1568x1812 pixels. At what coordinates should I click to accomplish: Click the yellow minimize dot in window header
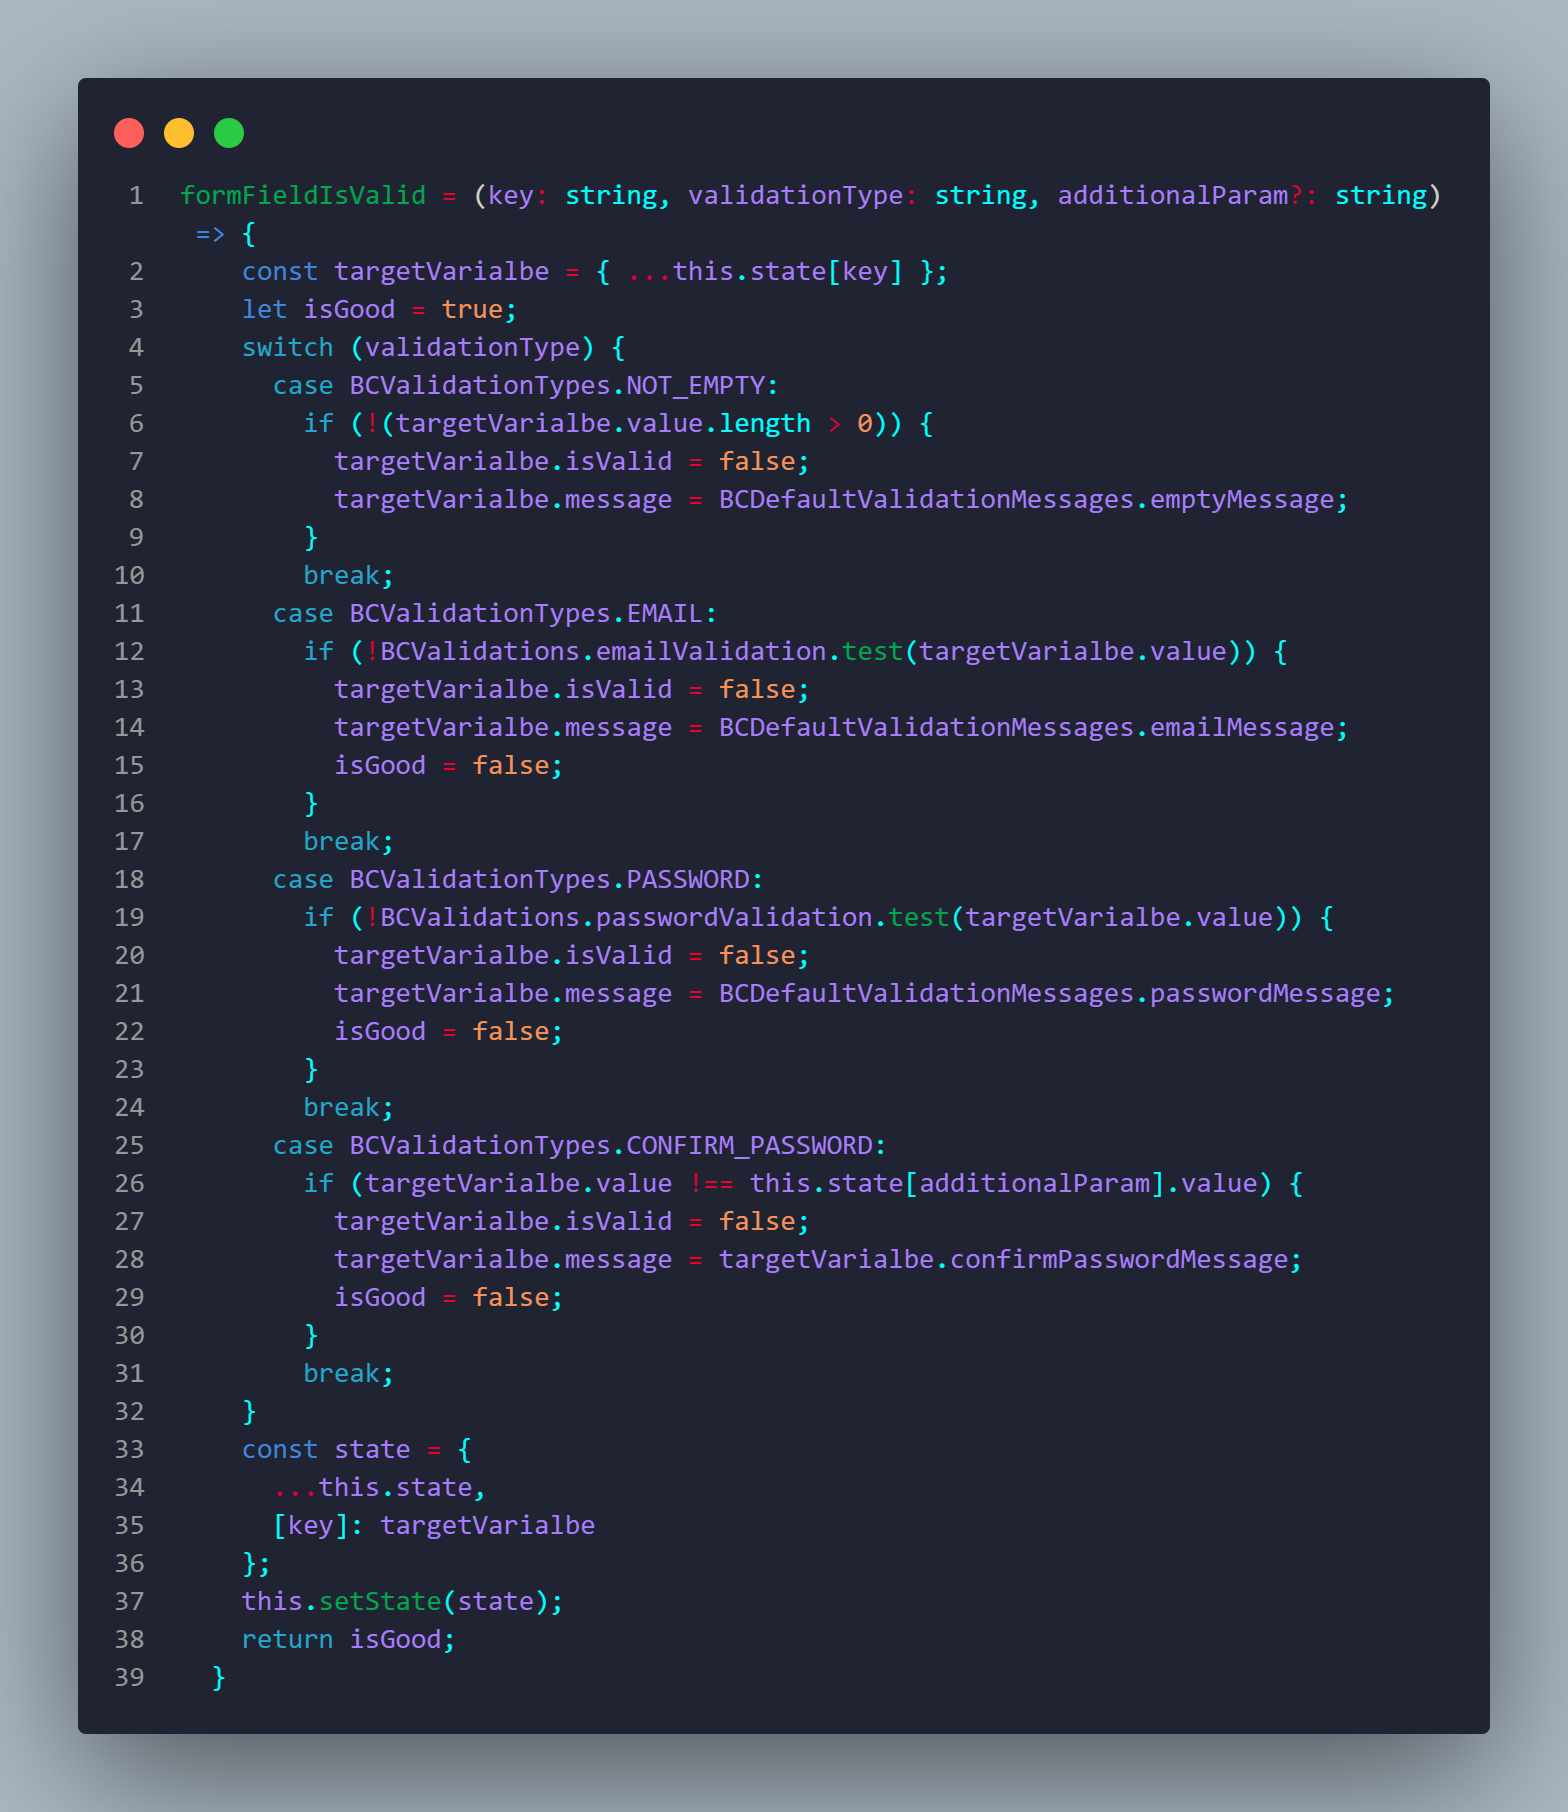tap(179, 133)
